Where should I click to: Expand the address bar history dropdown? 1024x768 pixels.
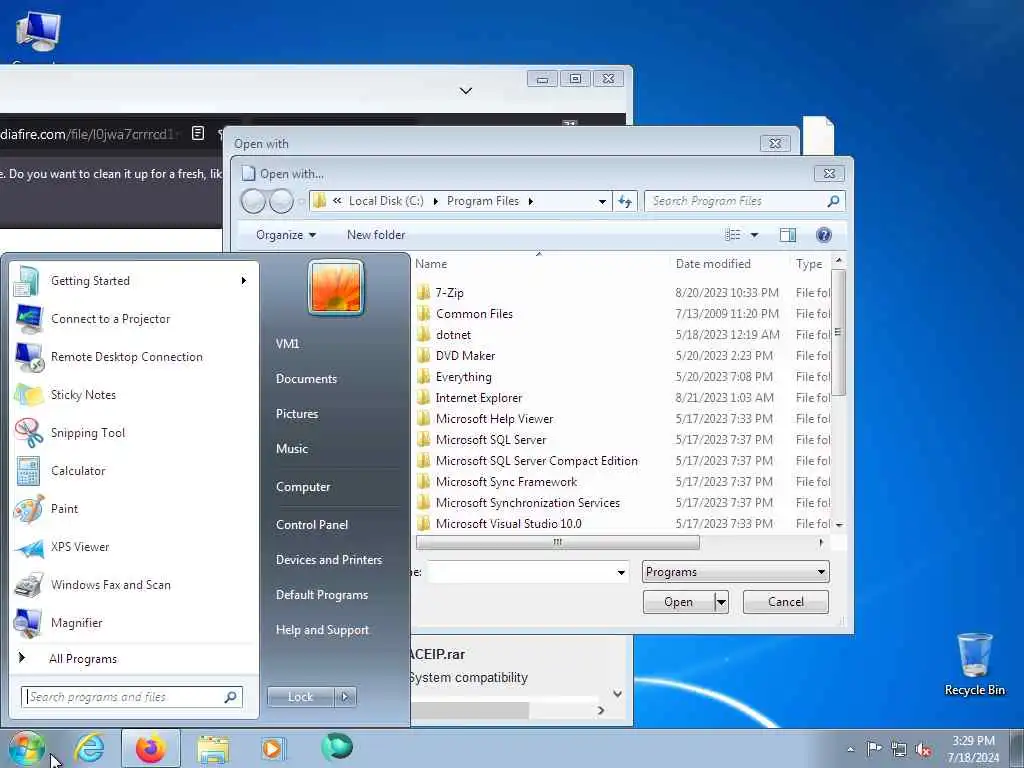tap(602, 202)
